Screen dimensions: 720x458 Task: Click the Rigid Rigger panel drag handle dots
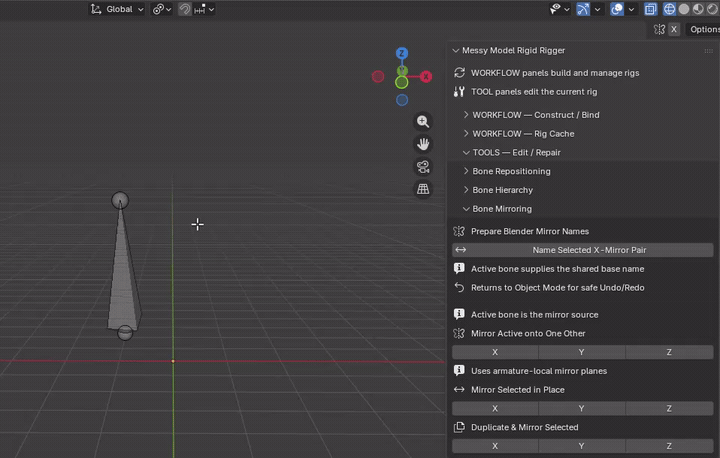tap(709, 51)
